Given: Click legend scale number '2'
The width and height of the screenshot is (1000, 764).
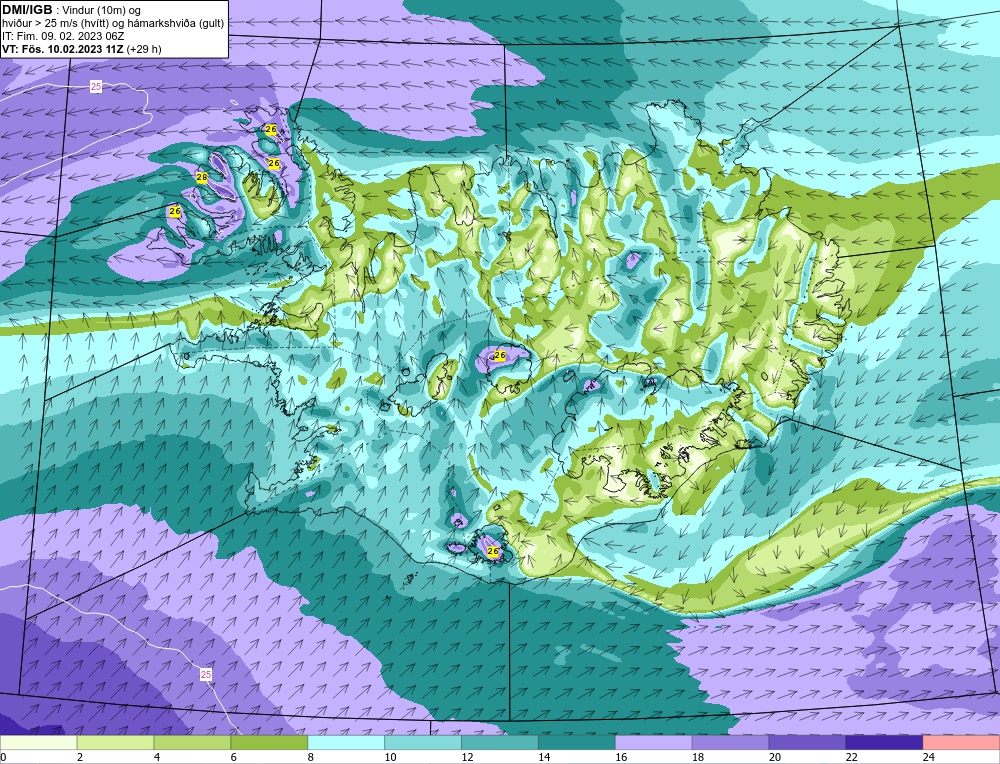Looking at the screenshot, I should click(x=80, y=757).
